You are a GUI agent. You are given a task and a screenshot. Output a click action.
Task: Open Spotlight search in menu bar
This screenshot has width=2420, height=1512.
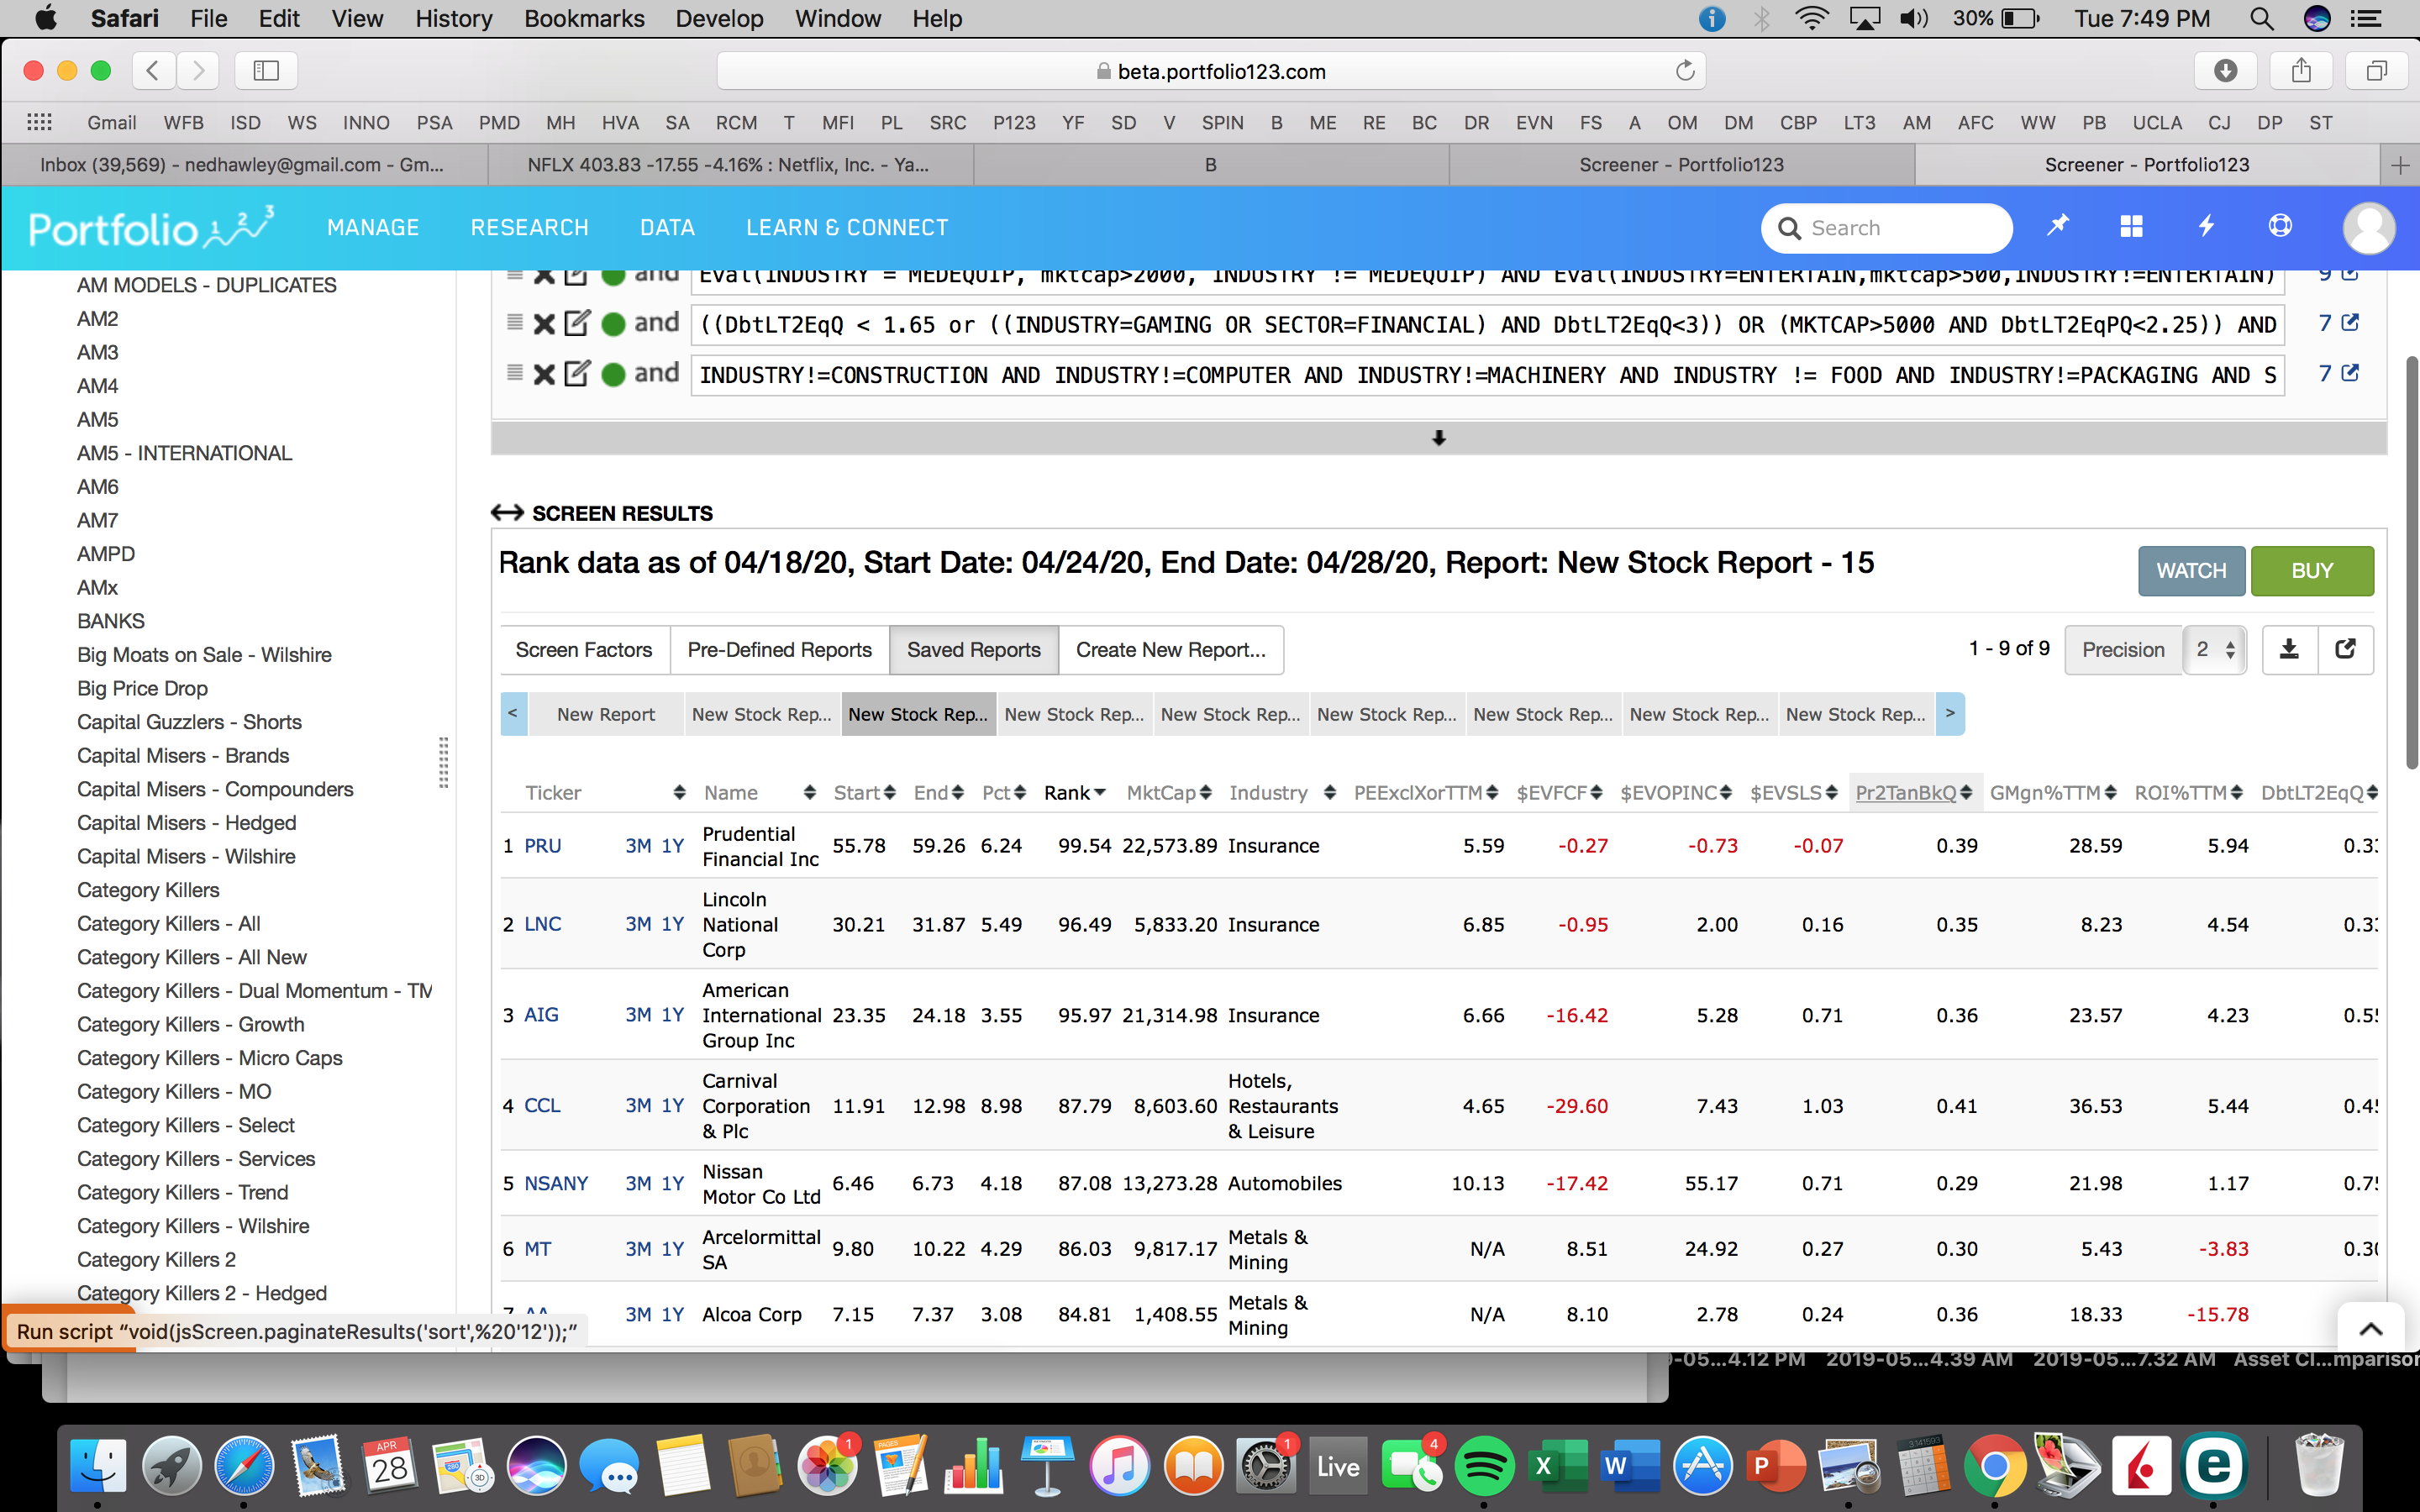[x=2261, y=19]
